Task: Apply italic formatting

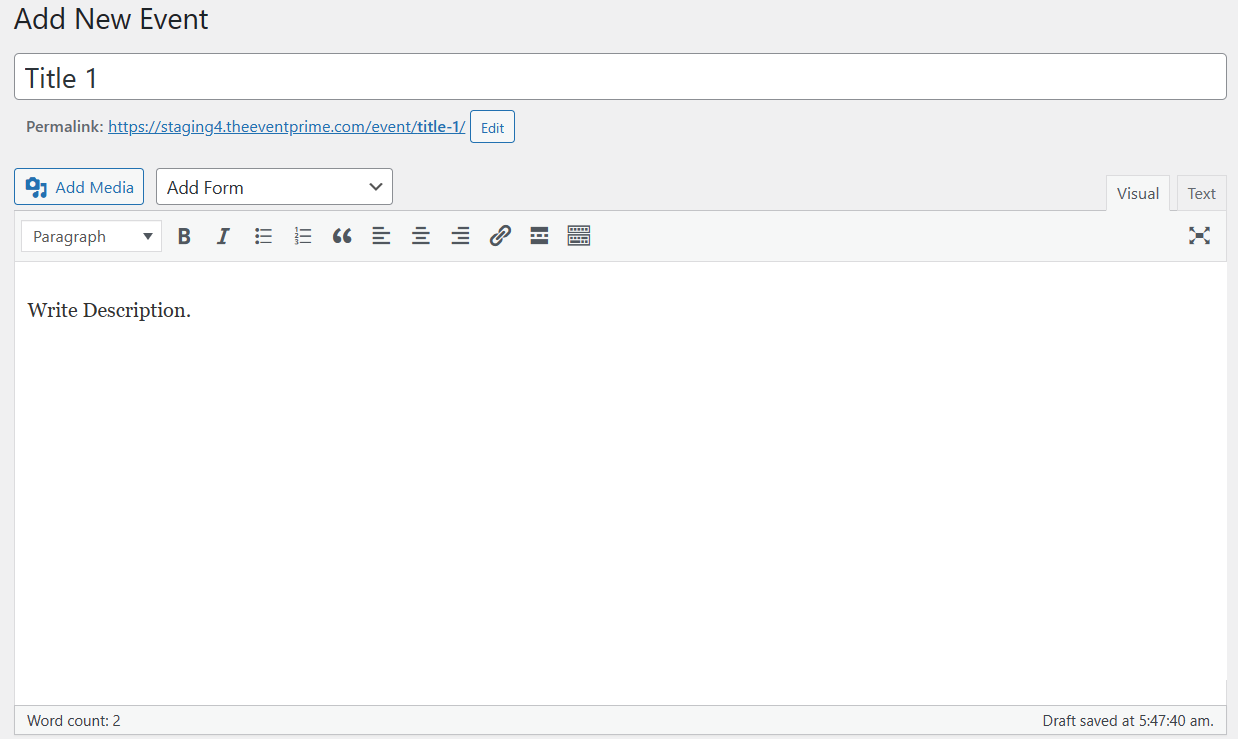Action: (223, 236)
